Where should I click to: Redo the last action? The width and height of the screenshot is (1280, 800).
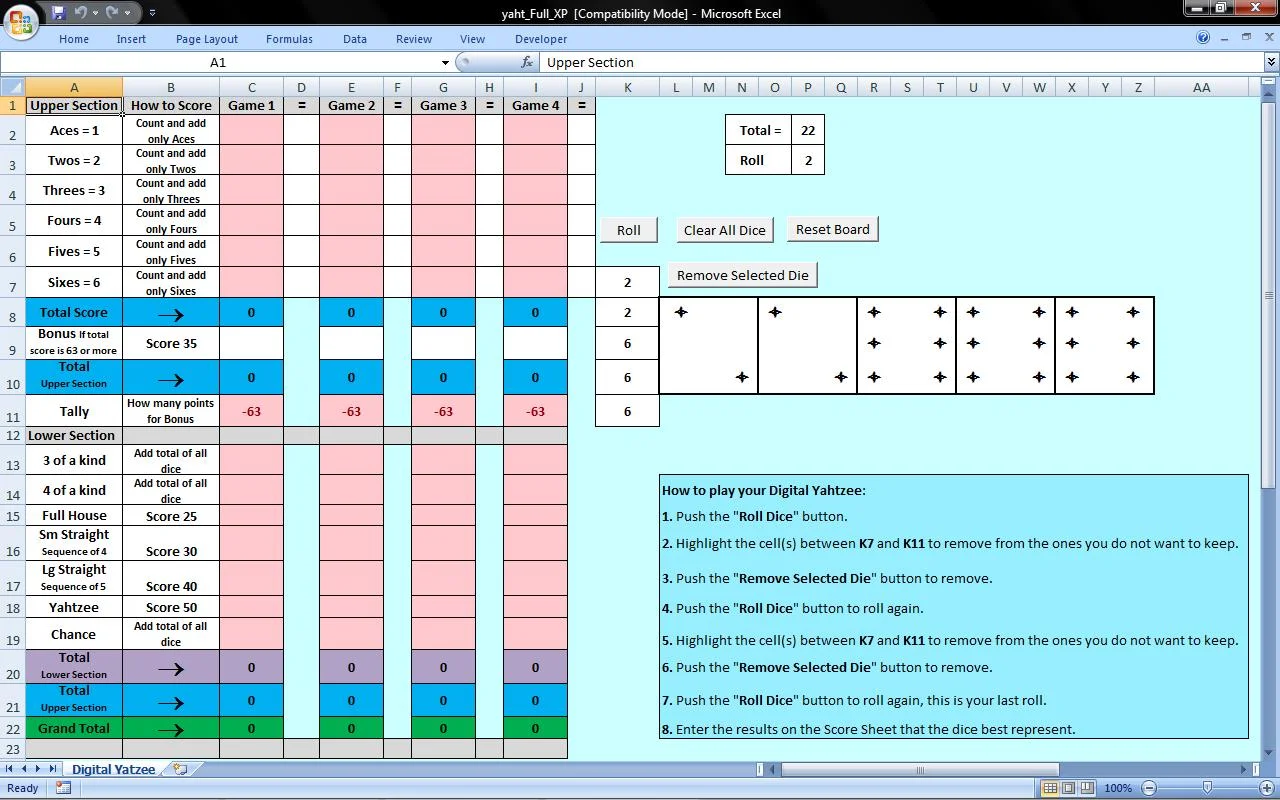pyautogui.click(x=112, y=13)
